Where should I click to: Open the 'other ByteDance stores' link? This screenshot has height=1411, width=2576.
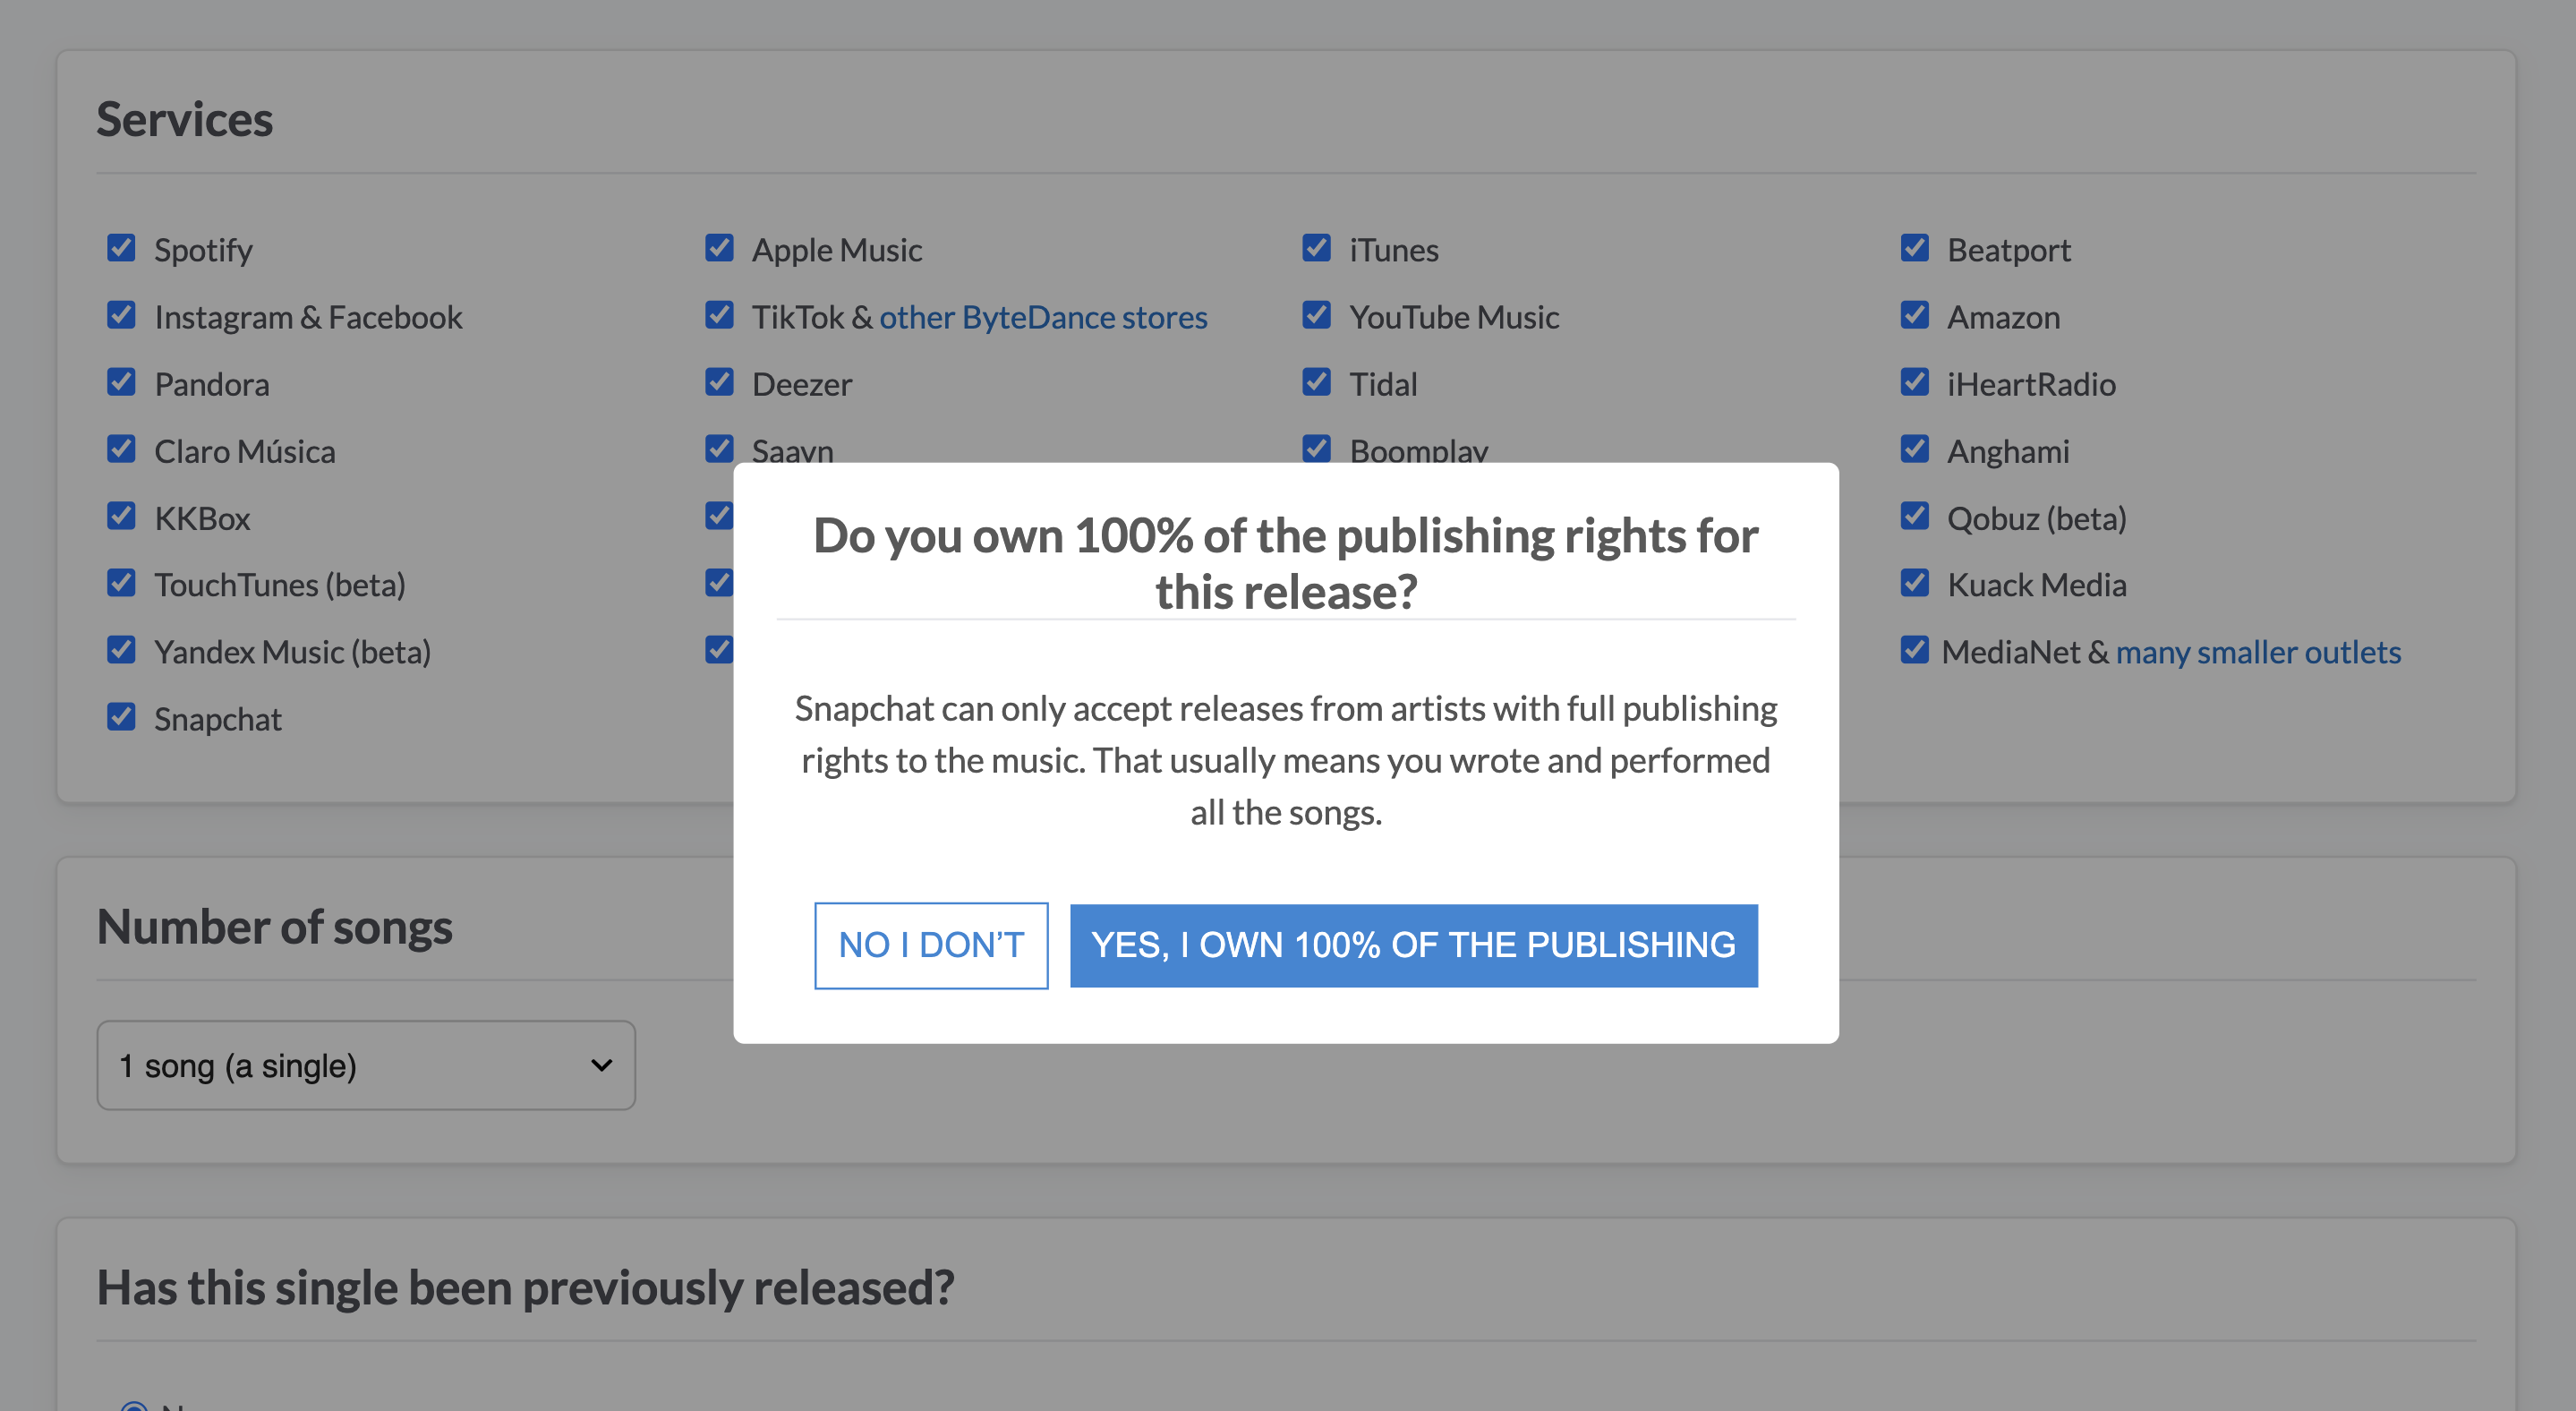tap(1043, 317)
